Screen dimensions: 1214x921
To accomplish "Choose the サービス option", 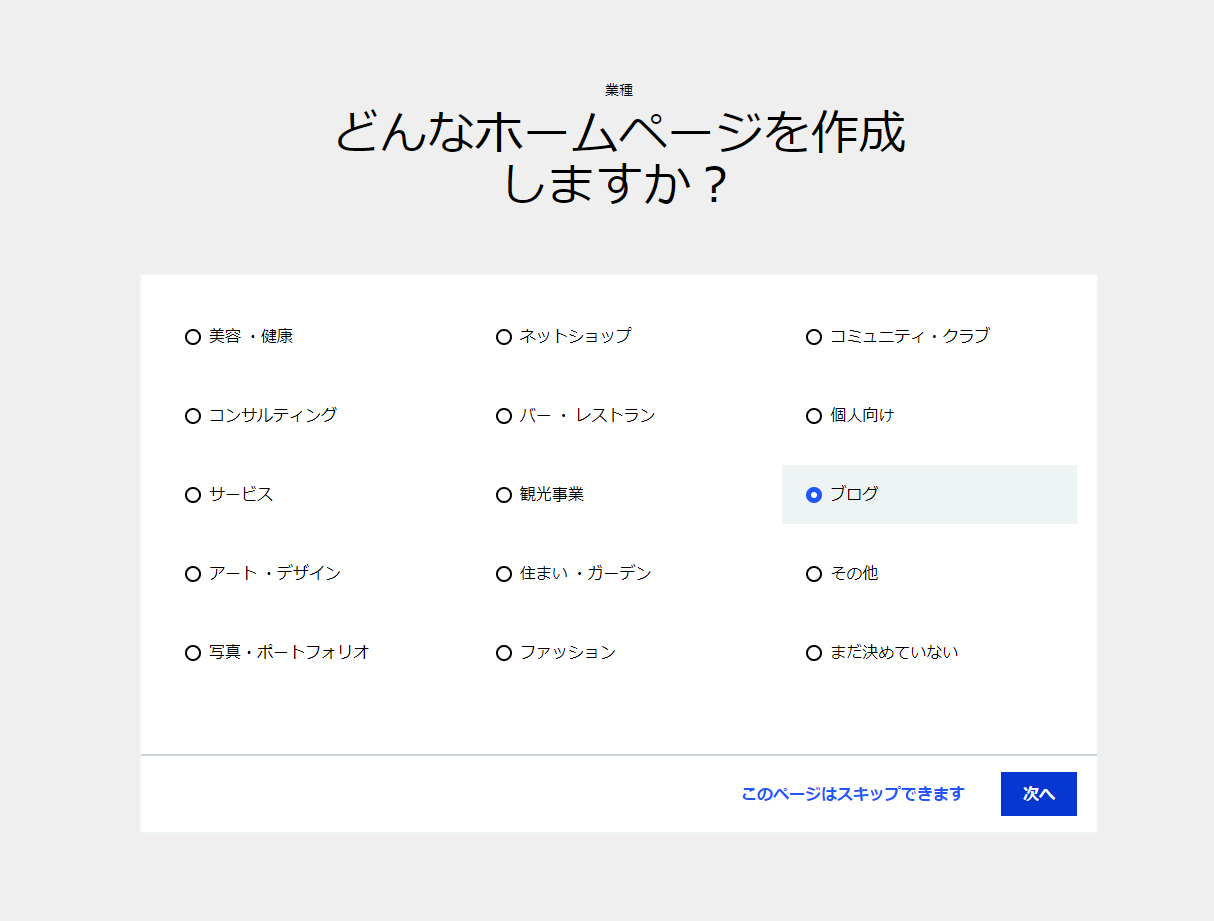I will [x=193, y=495].
